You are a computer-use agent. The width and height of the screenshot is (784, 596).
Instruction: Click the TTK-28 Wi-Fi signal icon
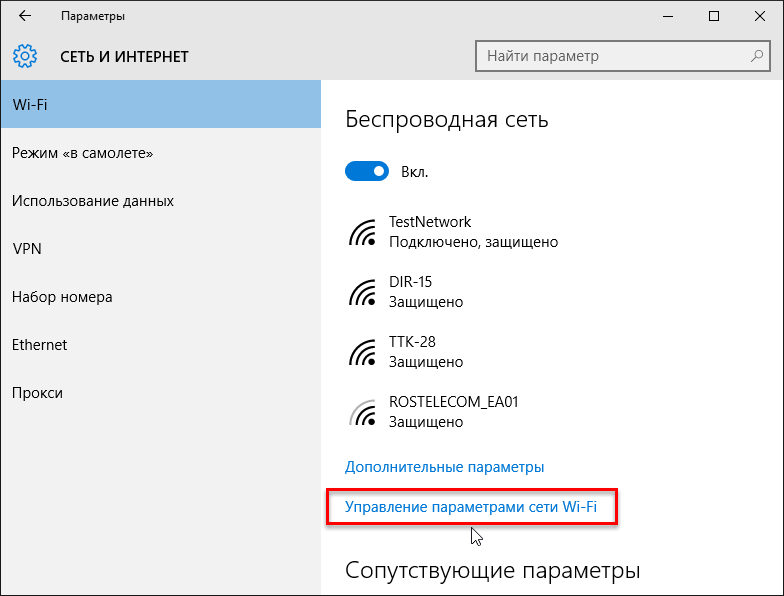pyautogui.click(x=362, y=352)
